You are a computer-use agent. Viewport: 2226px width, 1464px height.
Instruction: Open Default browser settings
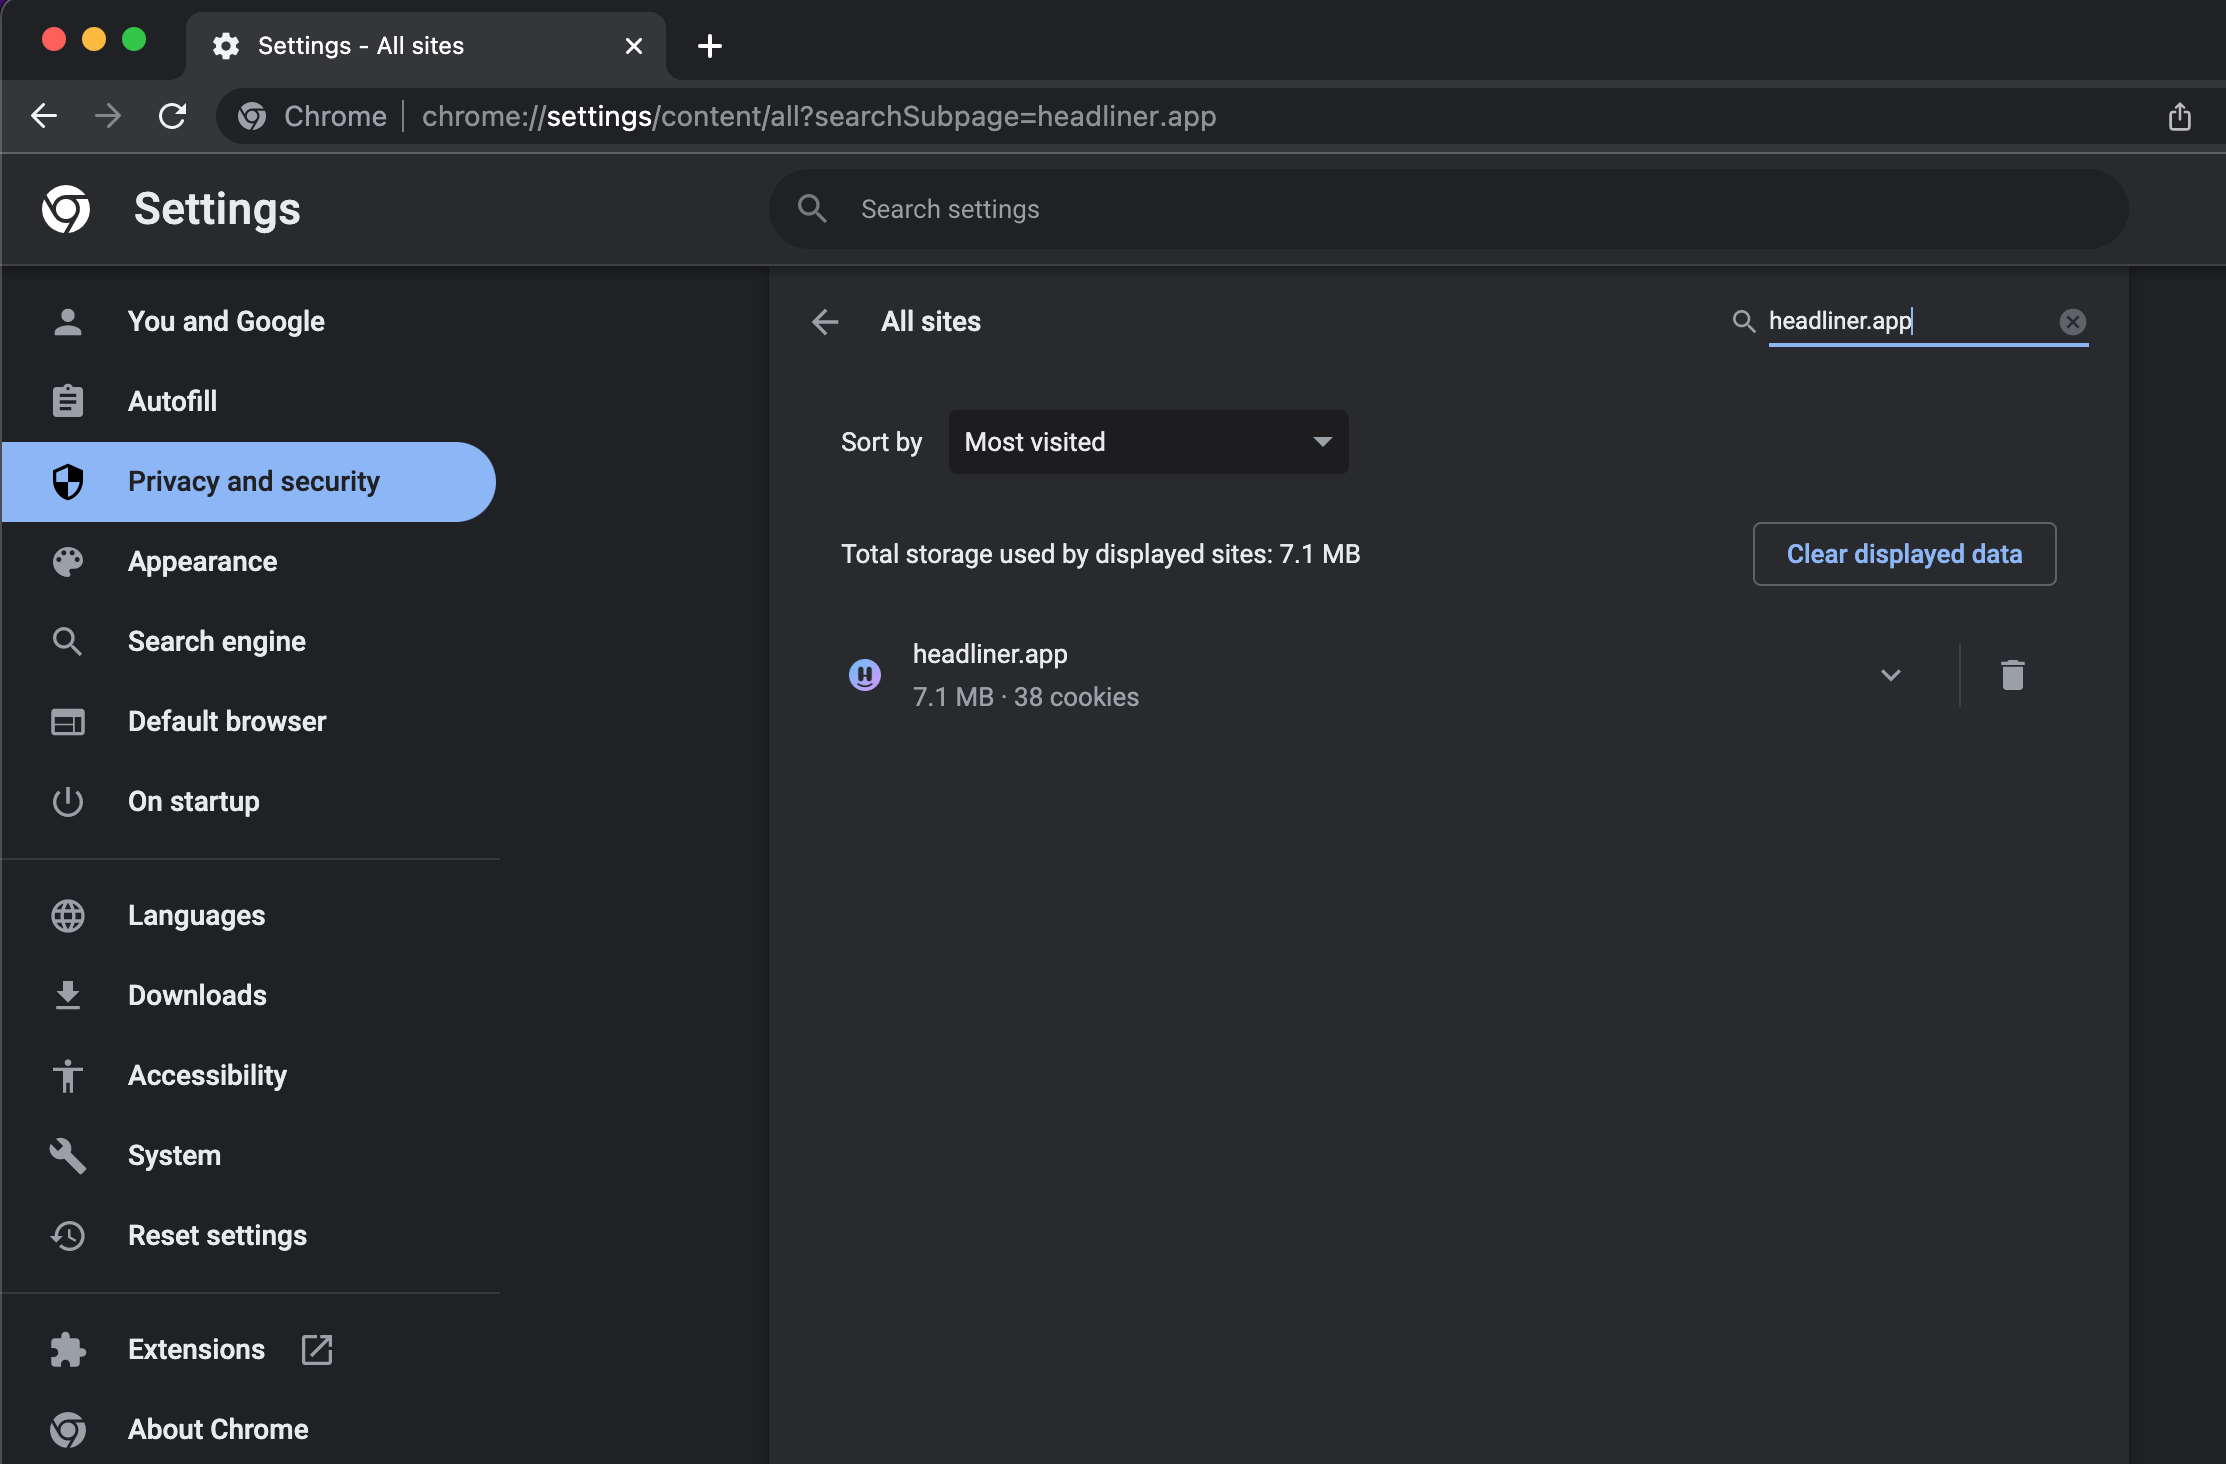(x=249, y=721)
